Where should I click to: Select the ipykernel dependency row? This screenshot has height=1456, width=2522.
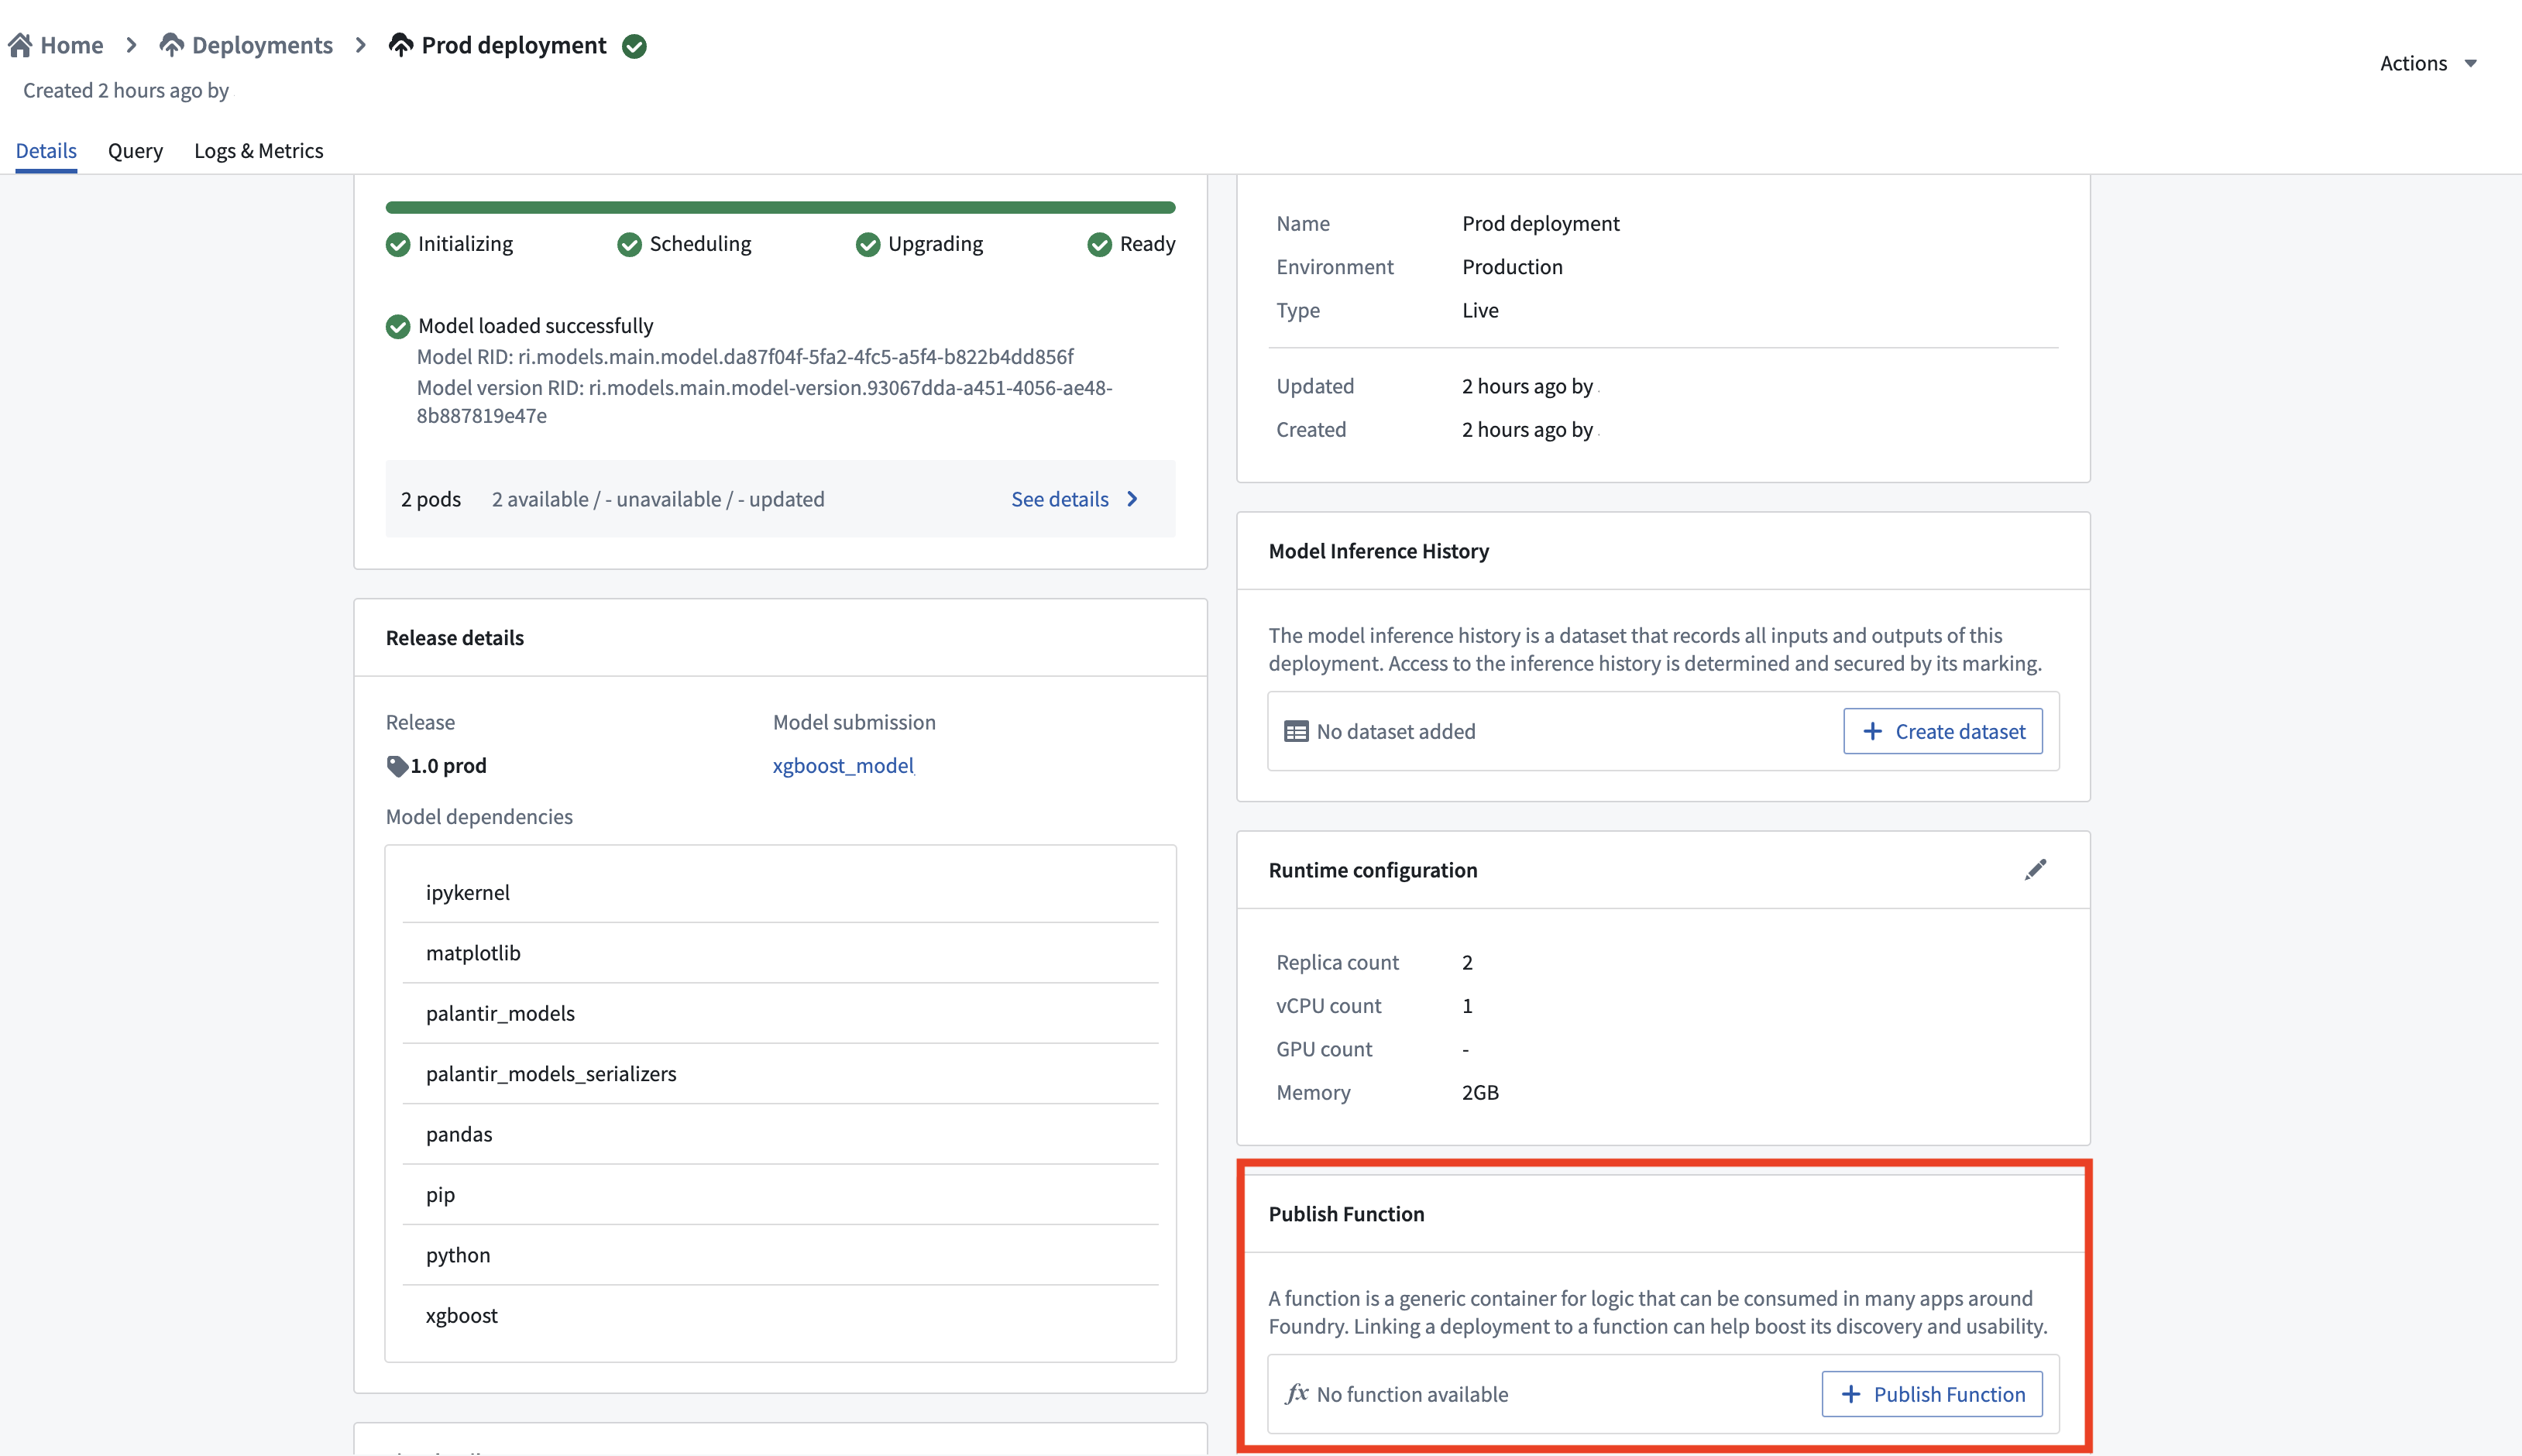(781, 892)
